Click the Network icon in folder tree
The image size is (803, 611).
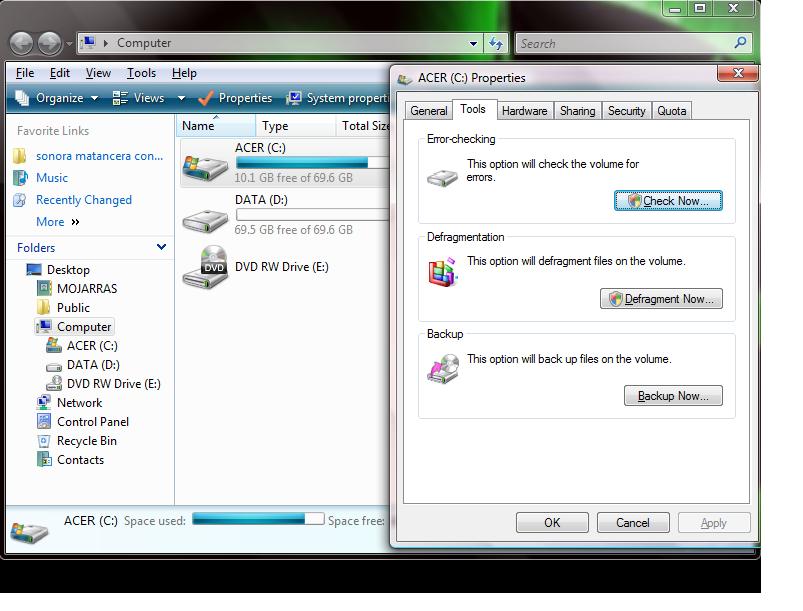click(x=44, y=403)
